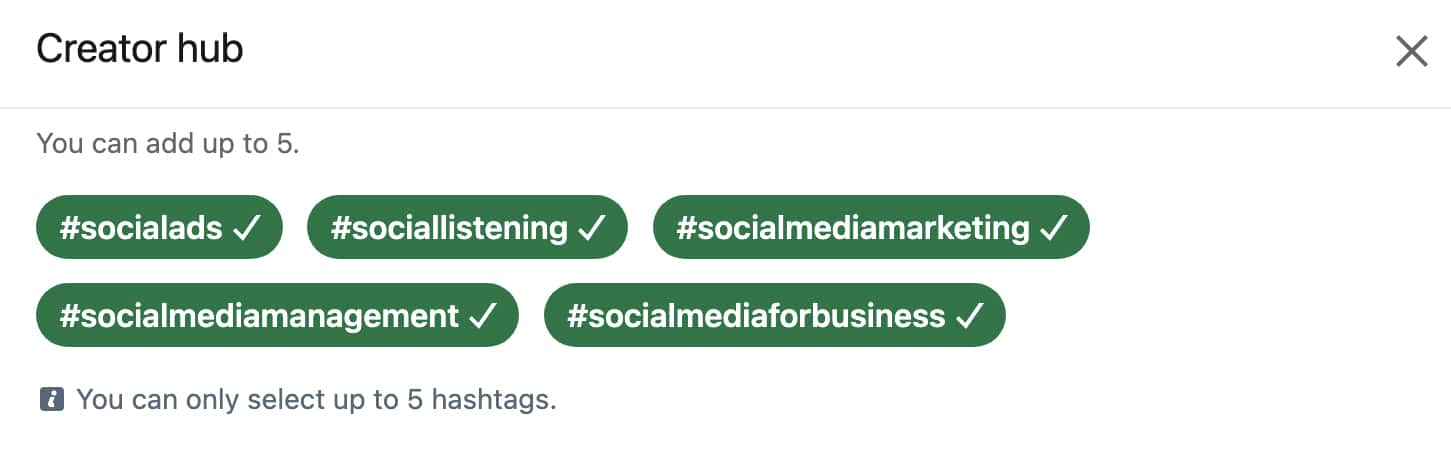Click the checkmark on #sociallistening pill
Viewport: 1451px width, 453px height.
coord(591,229)
